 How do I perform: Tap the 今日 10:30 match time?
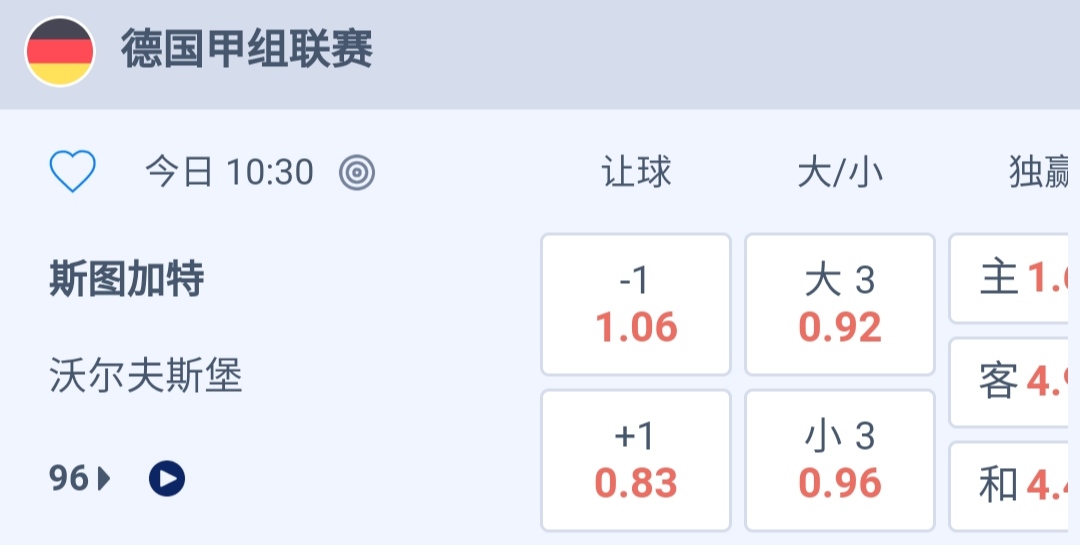229,173
